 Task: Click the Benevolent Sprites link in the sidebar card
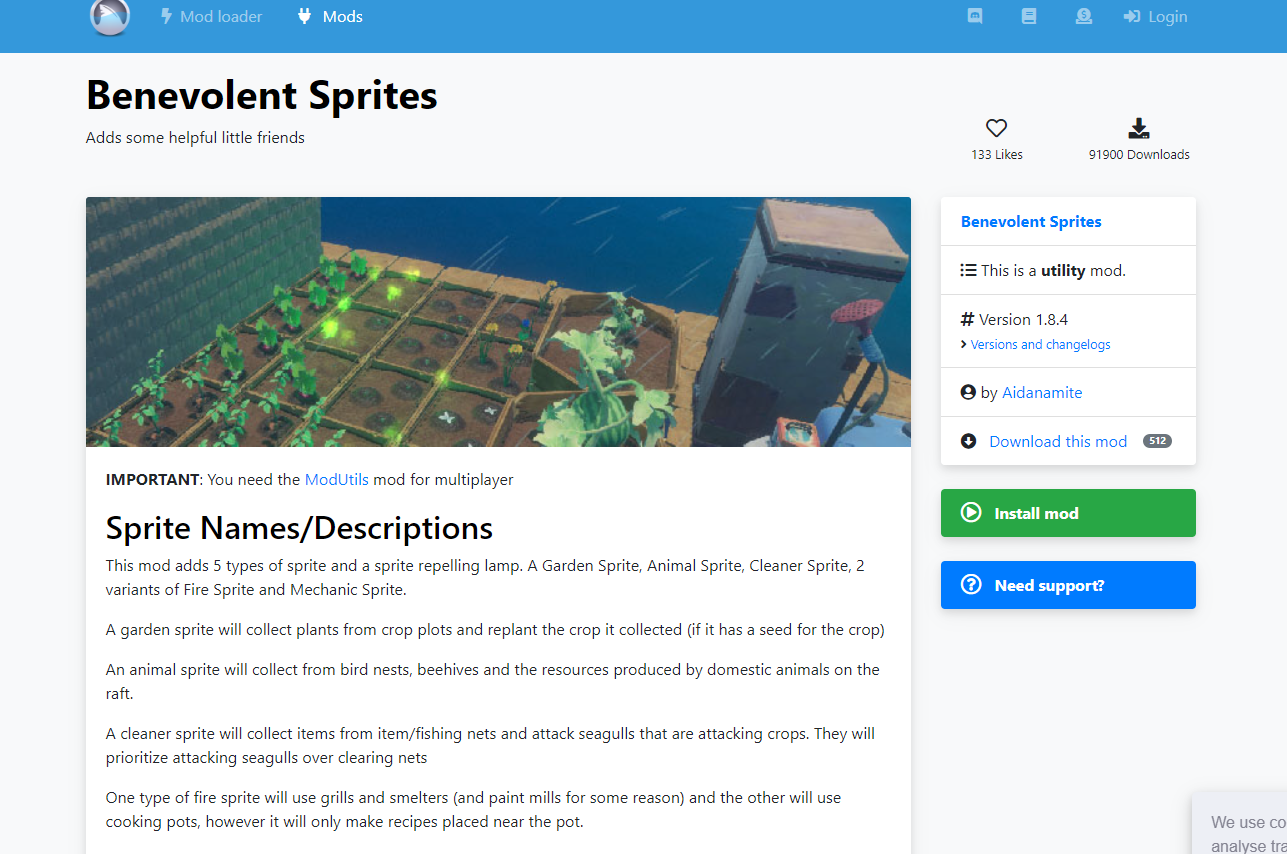click(1031, 222)
